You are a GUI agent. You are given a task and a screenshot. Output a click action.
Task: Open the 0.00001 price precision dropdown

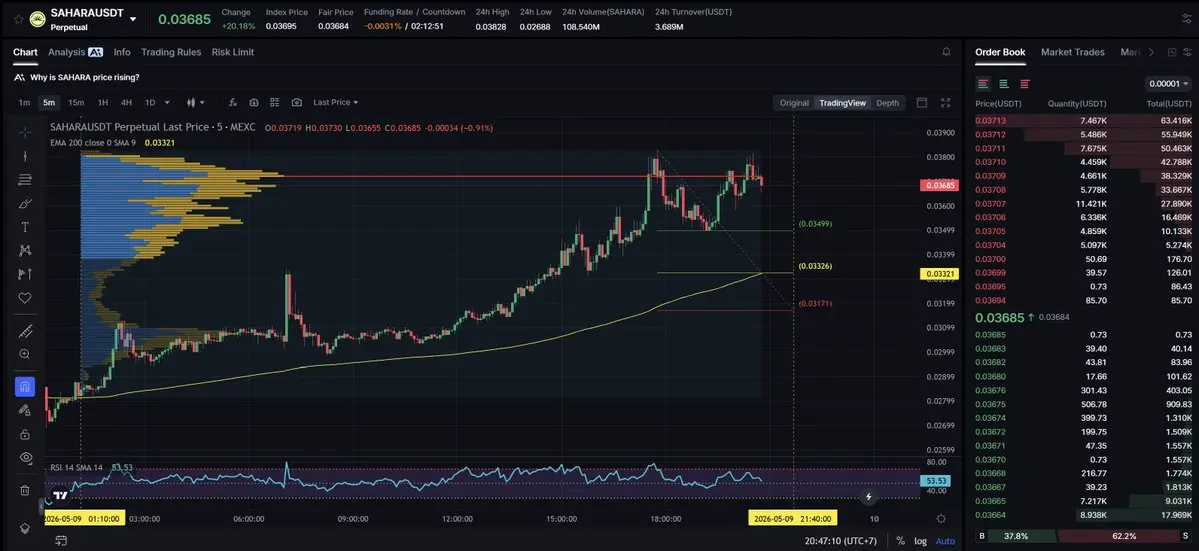point(1168,84)
